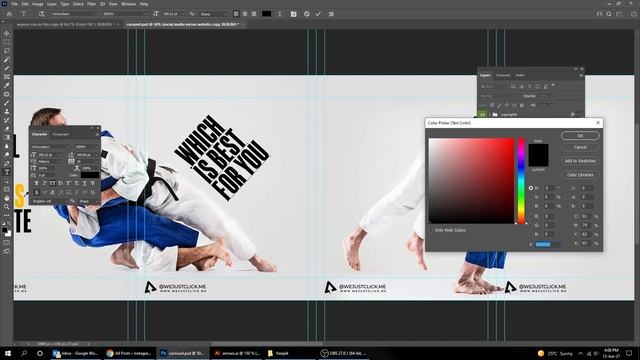The image size is (640, 360).
Task: Open font family dropdown in options bar
Action: coord(74,14)
